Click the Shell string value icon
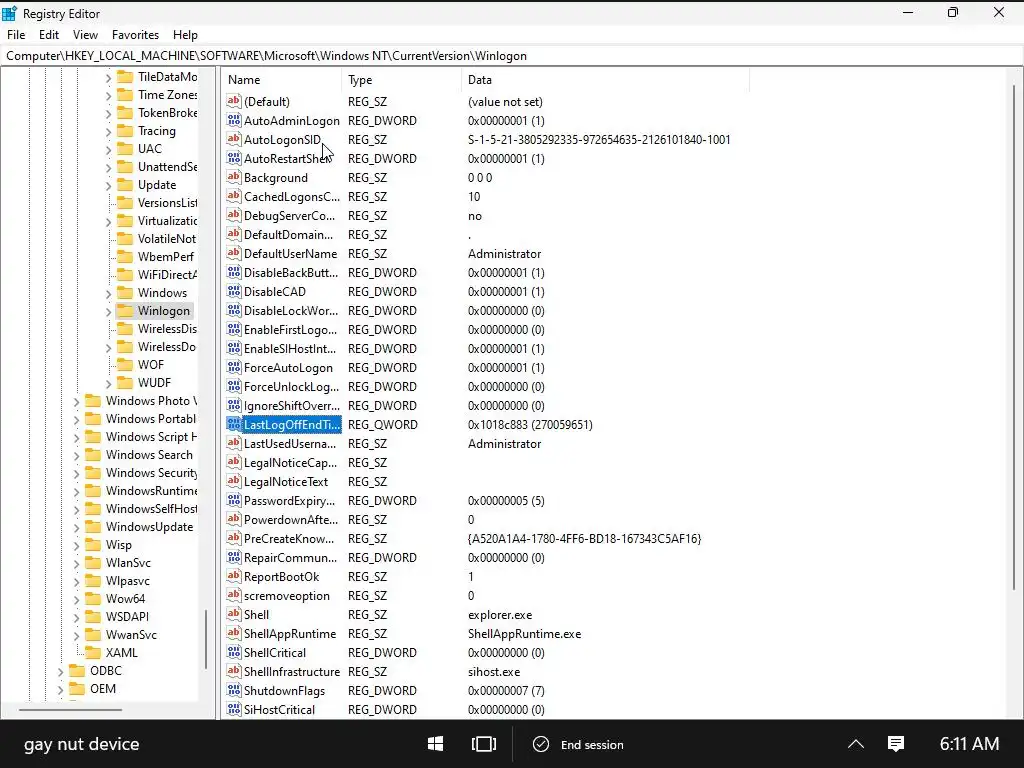Image resolution: width=1024 pixels, height=768 pixels. pos(234,614)
